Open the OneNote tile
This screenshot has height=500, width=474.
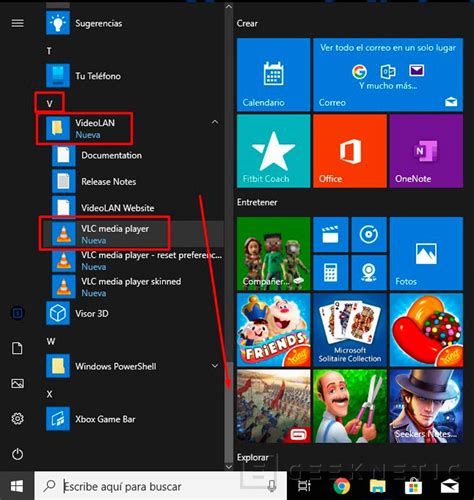[x=426, y=151]
